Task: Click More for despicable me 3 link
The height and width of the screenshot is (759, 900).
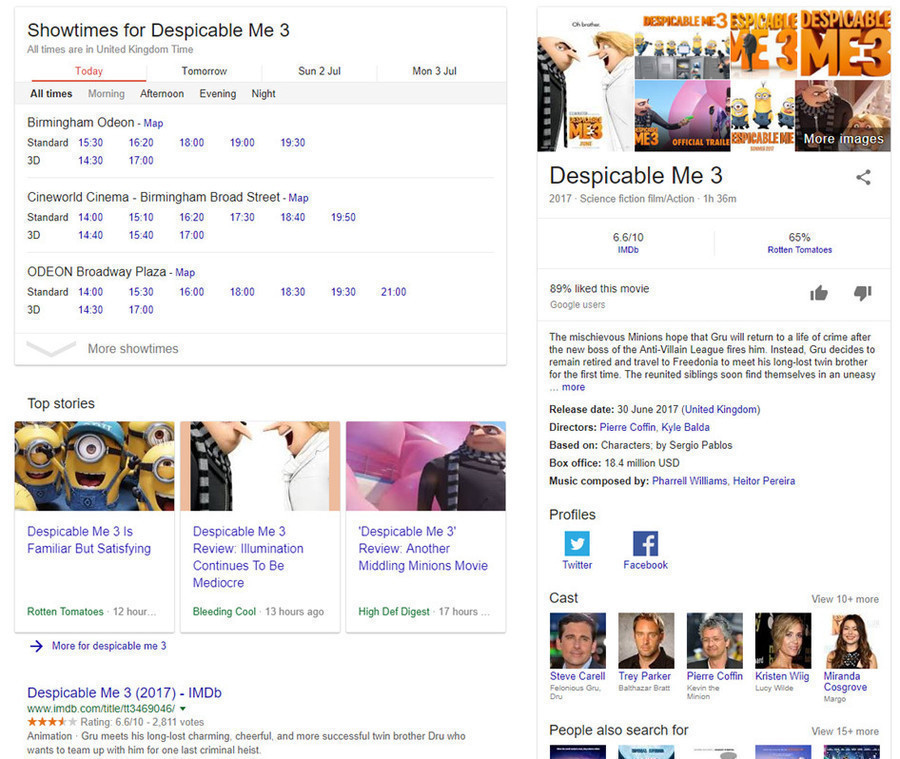Action: [109, 646]
